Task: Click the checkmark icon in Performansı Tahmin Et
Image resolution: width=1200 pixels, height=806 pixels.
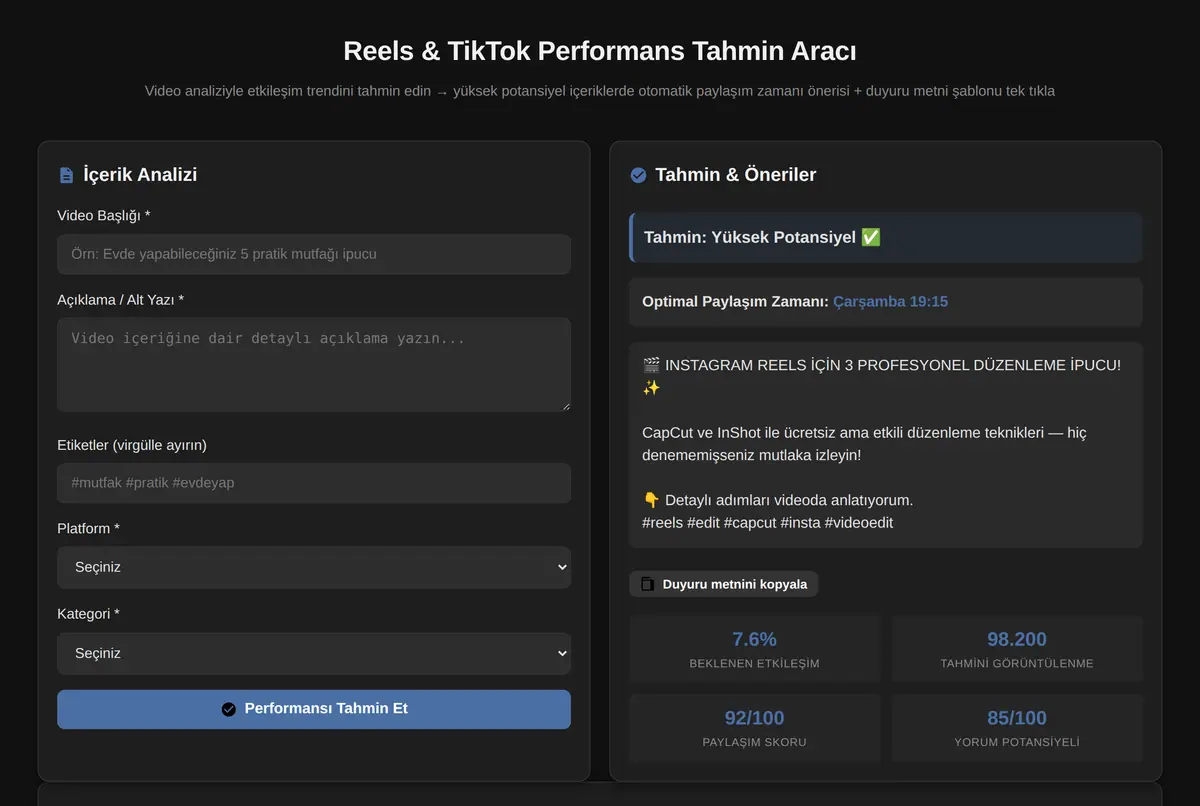Action: point(228,709)
